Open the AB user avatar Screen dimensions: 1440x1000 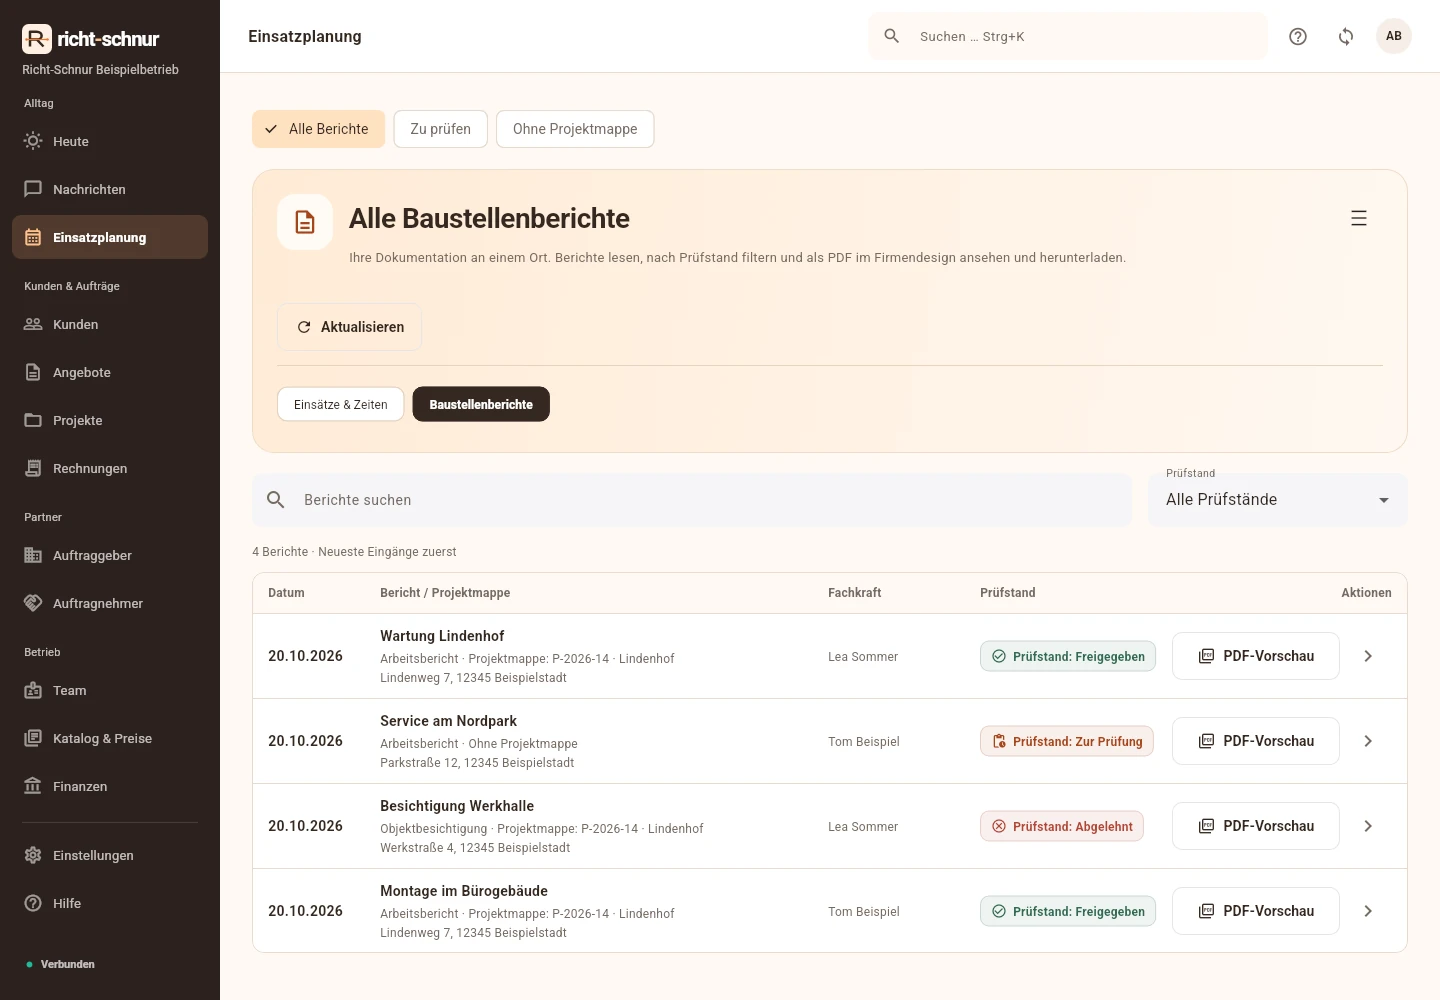point(1394,36)
